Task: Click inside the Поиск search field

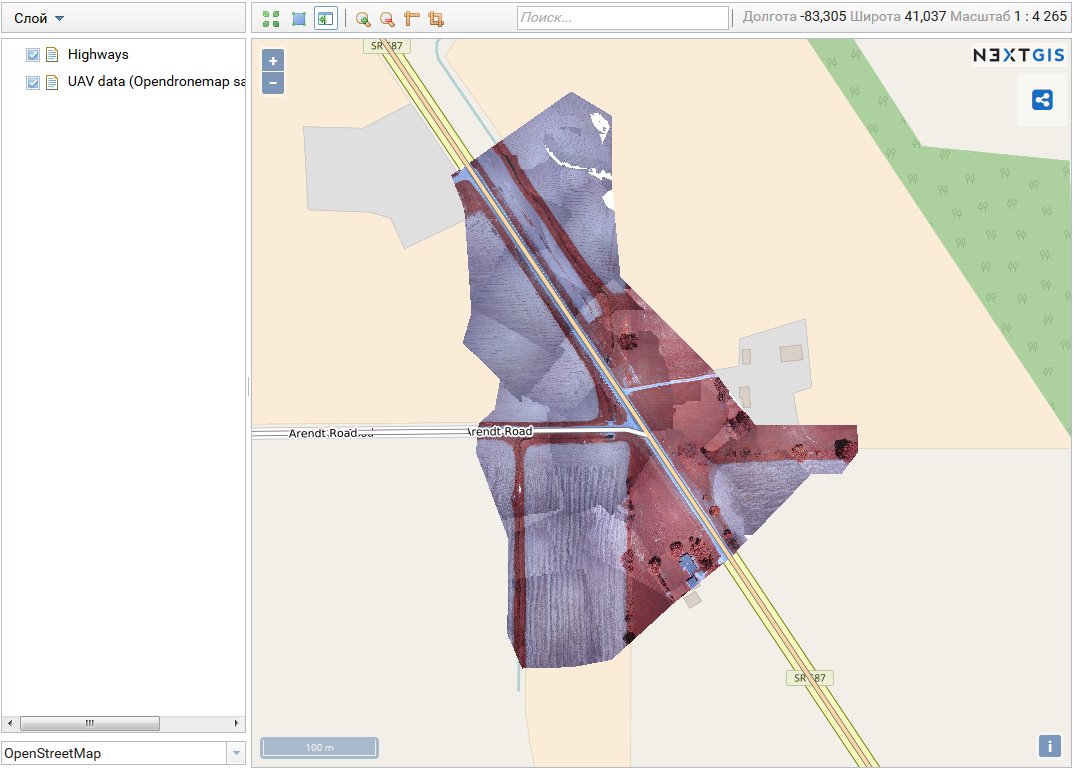Action: pyautogui.click(x=620, y=17)
